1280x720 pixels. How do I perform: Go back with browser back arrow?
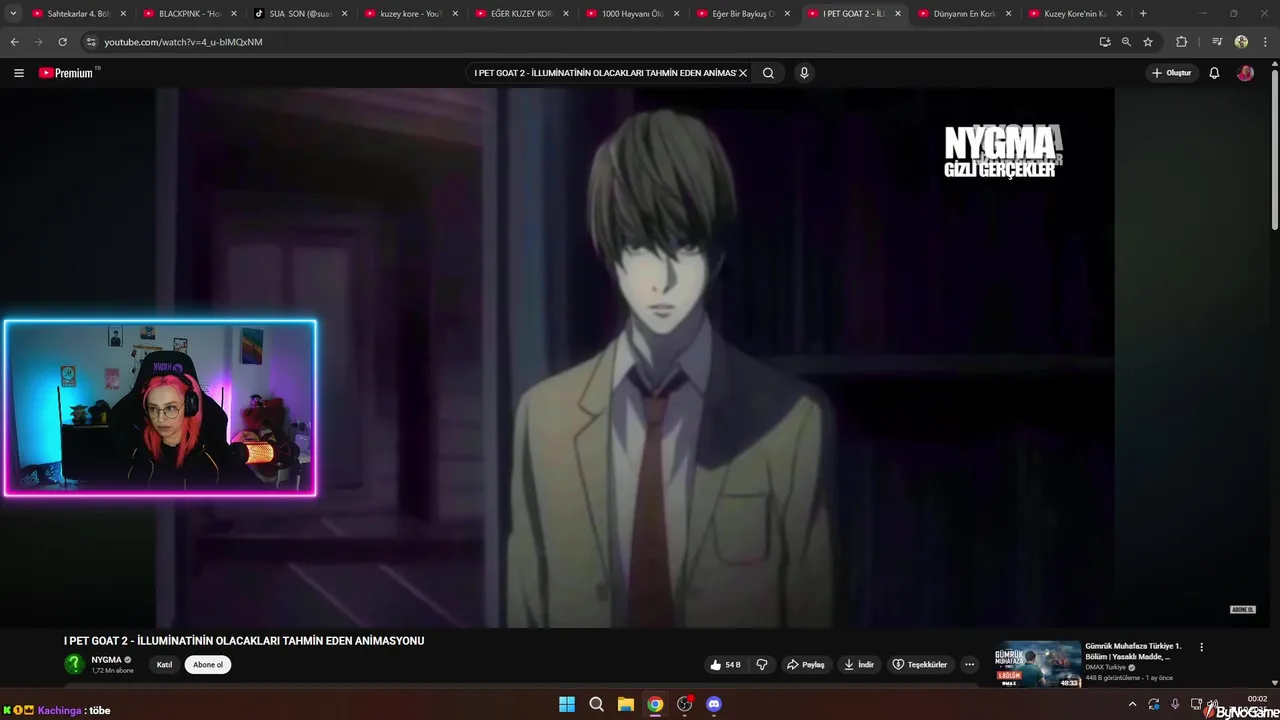(14, 42)
